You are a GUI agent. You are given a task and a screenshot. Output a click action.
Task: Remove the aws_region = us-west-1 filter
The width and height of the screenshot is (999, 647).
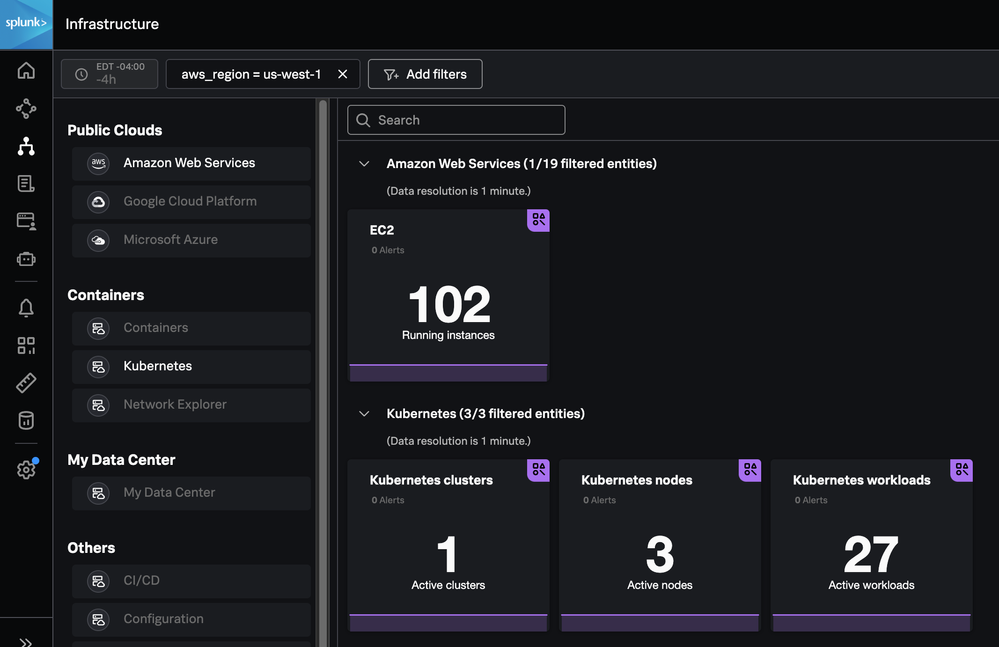click(343, 74)
